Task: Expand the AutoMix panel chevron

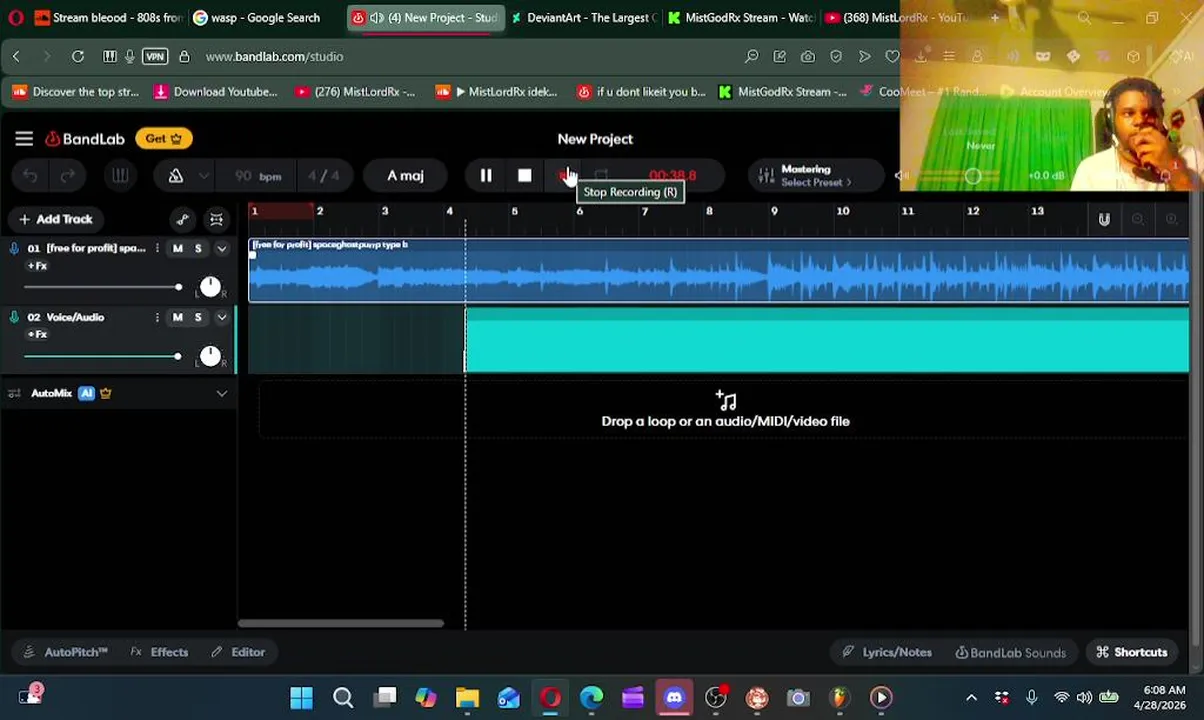Action: 221,394
